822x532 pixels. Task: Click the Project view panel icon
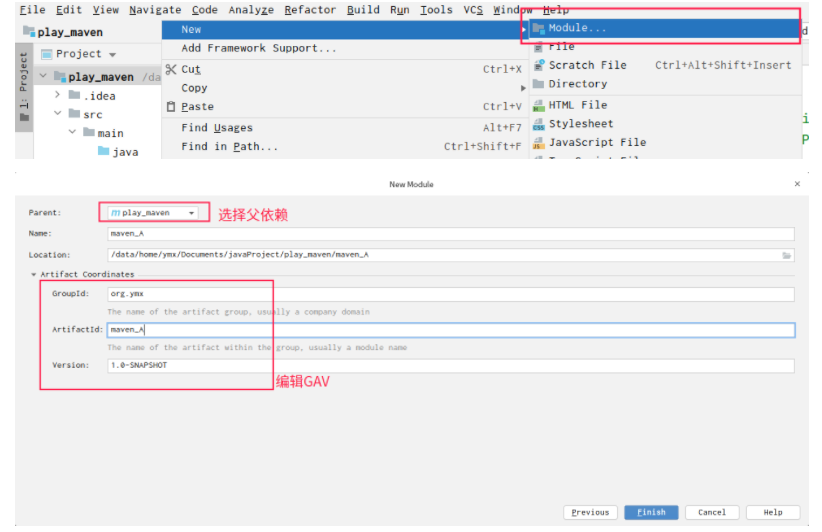click(x=47, y=54)
